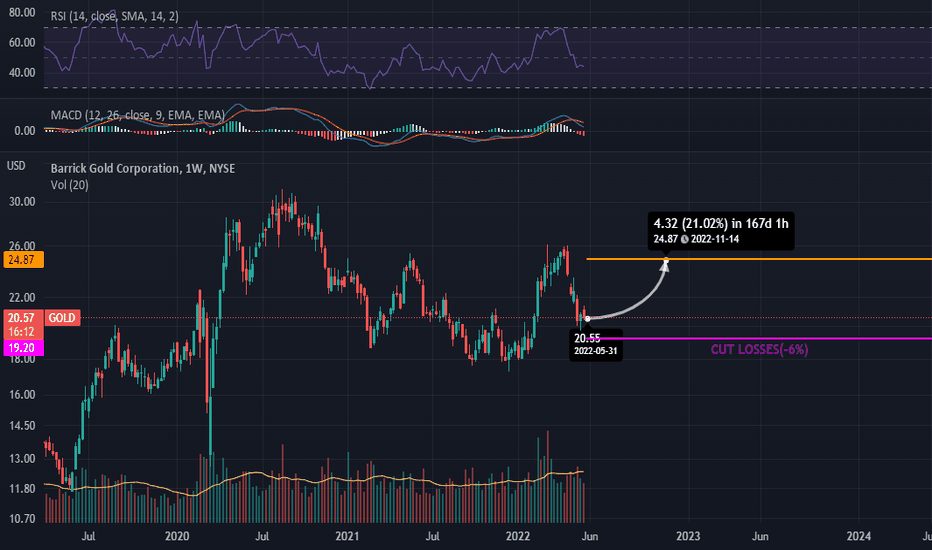Click the Vol (20) indicator label
The width and height of the screenshot is (932, 550).
pyautogui.click(x=70, y=185)
